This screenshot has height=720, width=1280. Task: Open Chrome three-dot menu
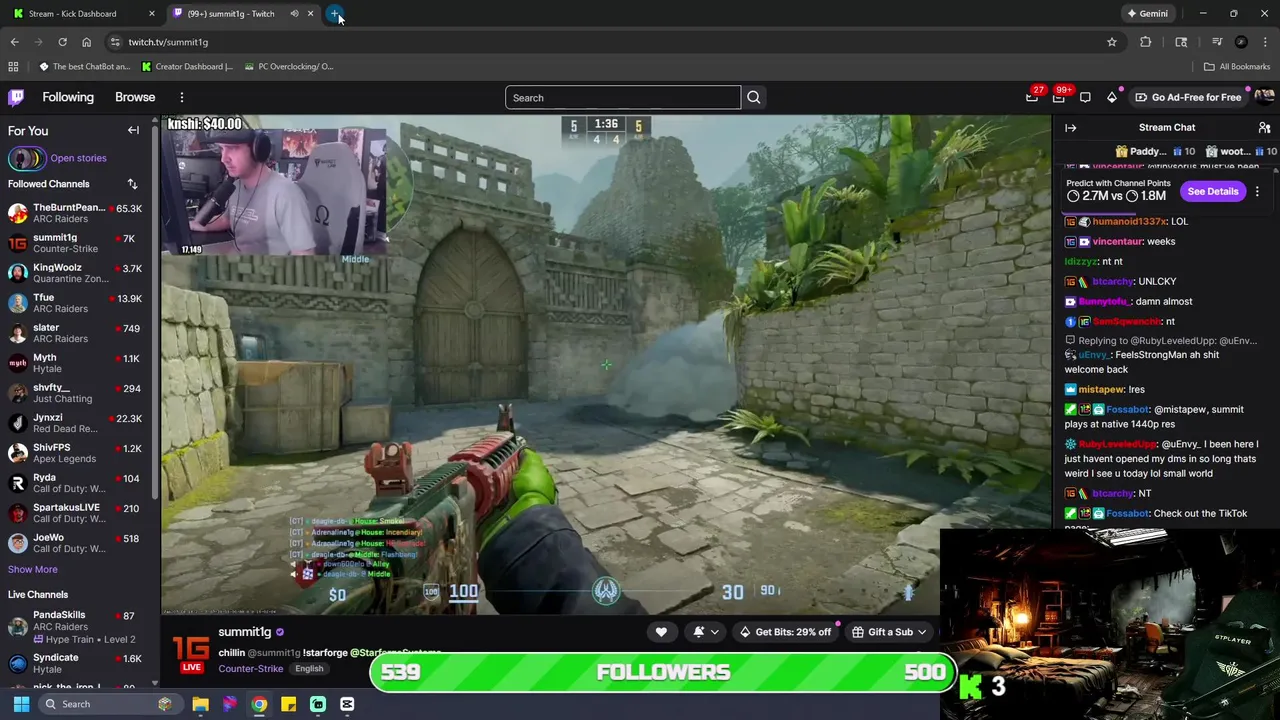coord(1265,42)
